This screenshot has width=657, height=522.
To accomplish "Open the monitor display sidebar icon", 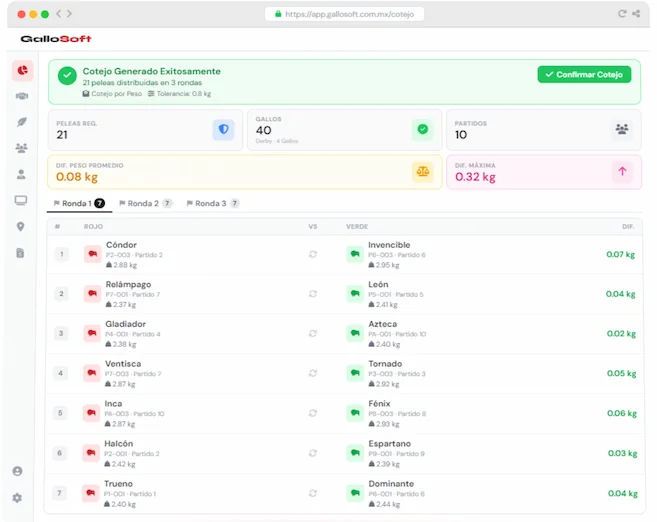I will (x=21, y=200).
